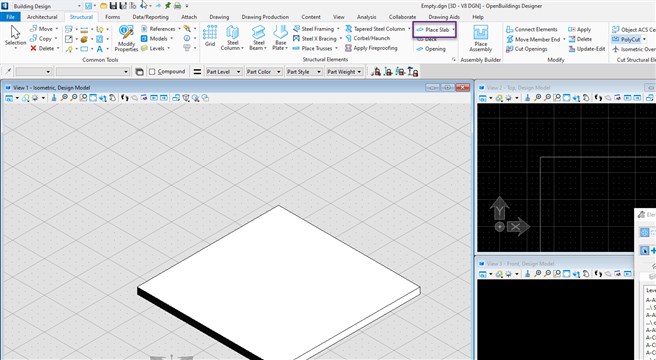Click the active line weight icon in attributes bar
The width and height of the screenshot is (656, 360).
click(197, 72)
